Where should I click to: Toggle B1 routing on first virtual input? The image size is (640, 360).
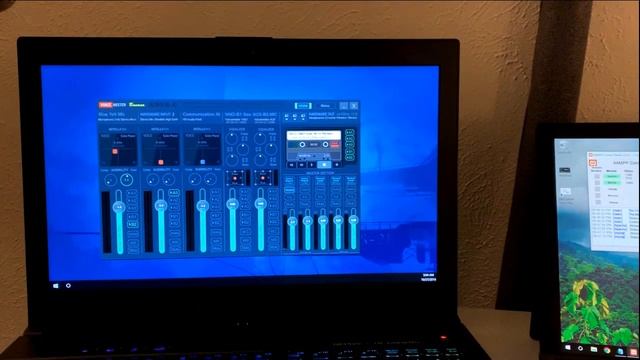[x=245, y=215]
